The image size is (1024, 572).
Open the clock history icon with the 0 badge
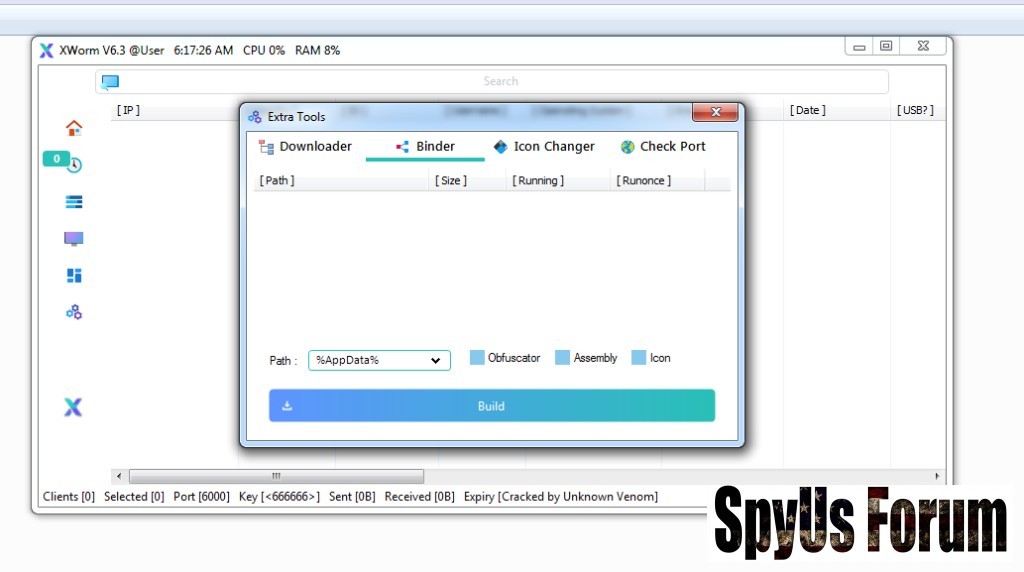pyautogui.click(x=73, y=165)
